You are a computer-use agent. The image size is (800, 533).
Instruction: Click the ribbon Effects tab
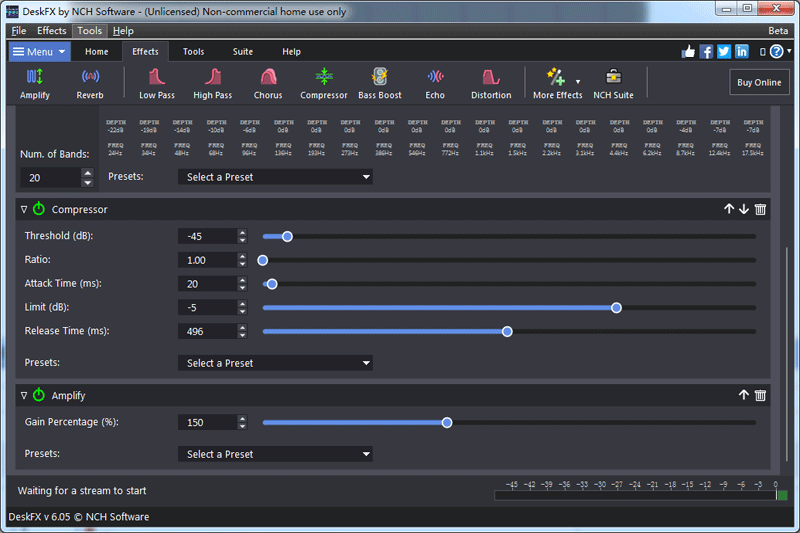pos(145,52)
